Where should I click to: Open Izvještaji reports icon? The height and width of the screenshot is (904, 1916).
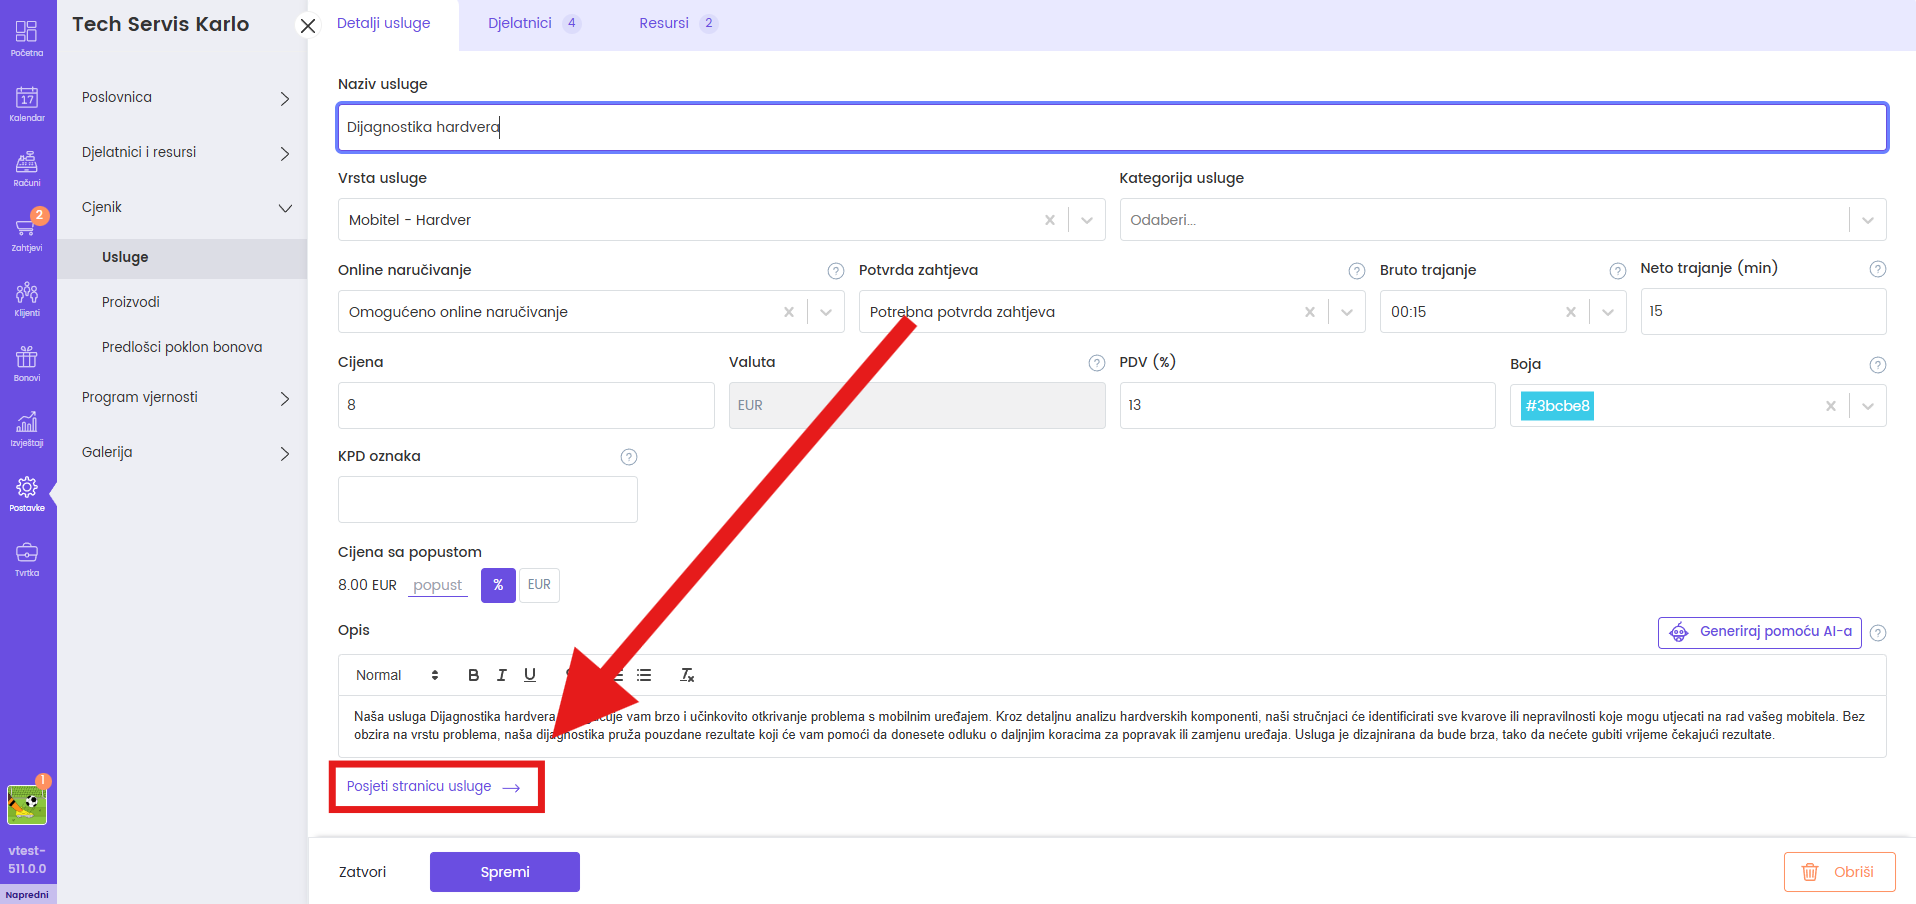point(27,428)
